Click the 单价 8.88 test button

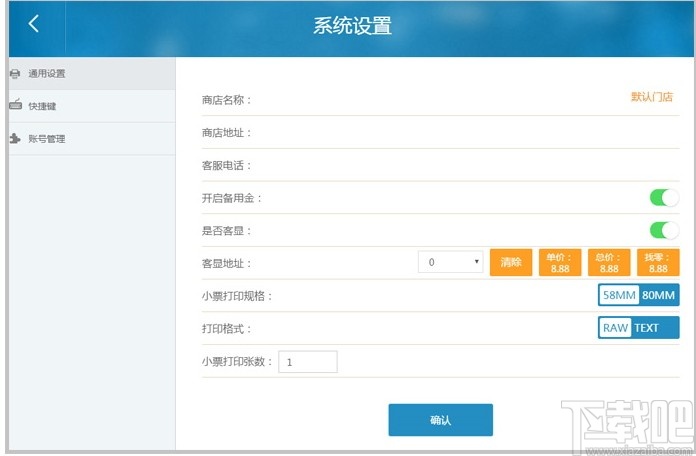tap(559, 262)
